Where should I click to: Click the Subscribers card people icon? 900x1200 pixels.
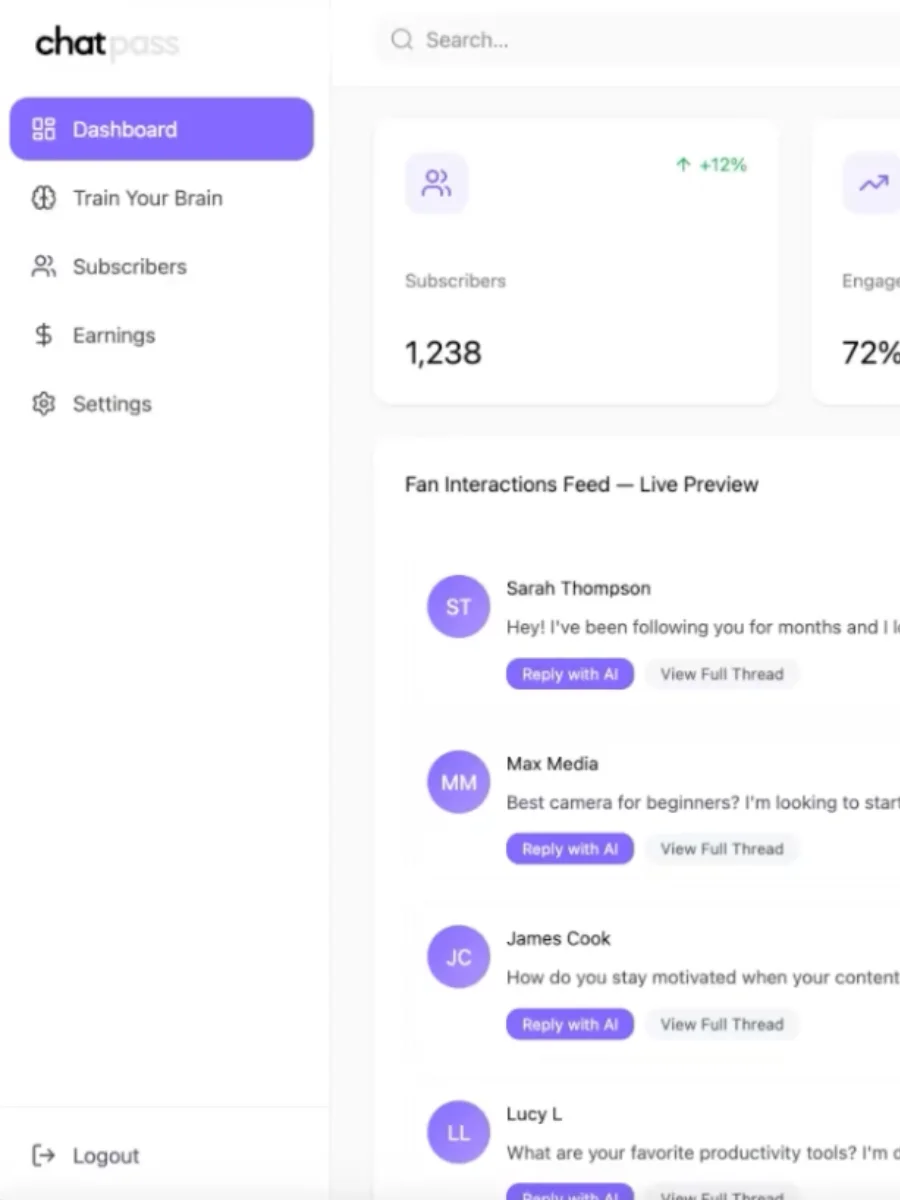coord(436,183)
